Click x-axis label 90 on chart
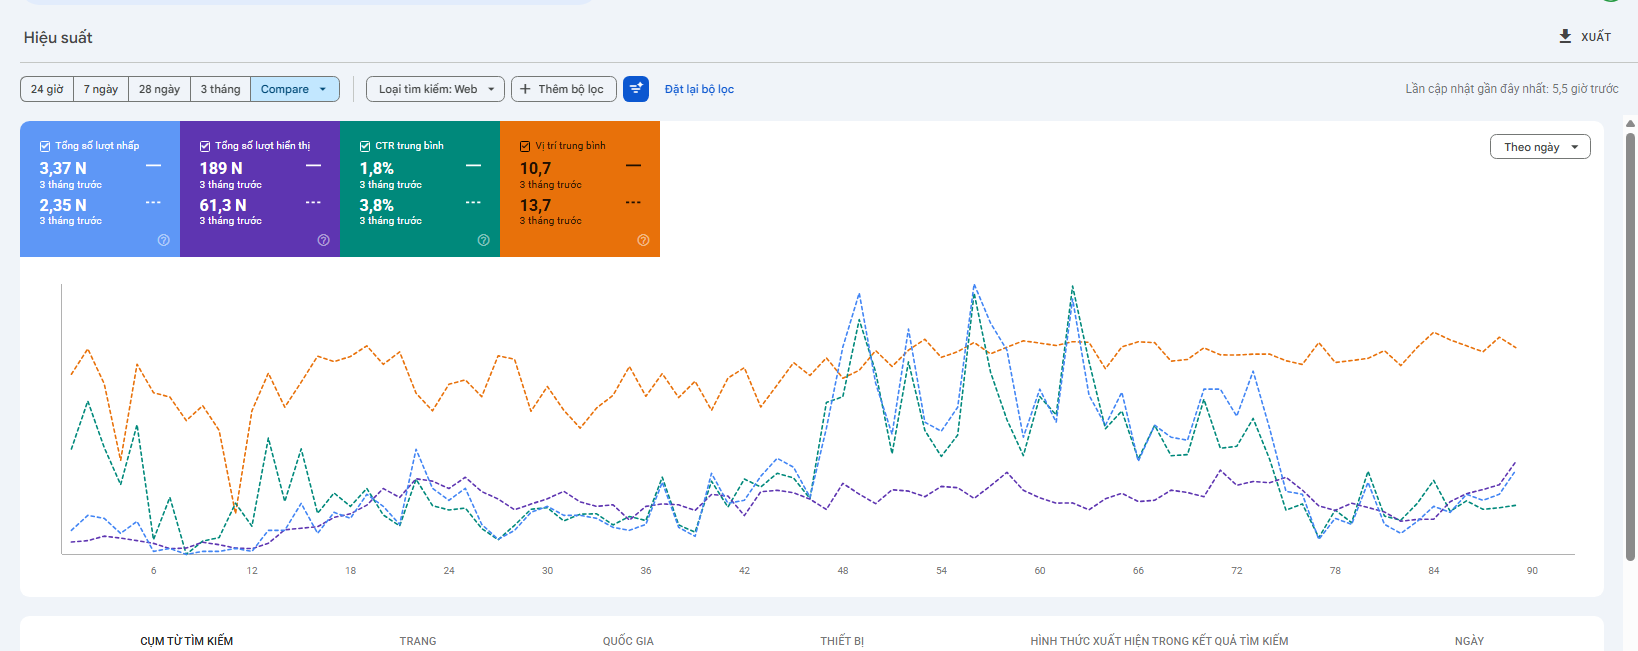Screen dimensions: 1638x651 [x=1532, y=570]
